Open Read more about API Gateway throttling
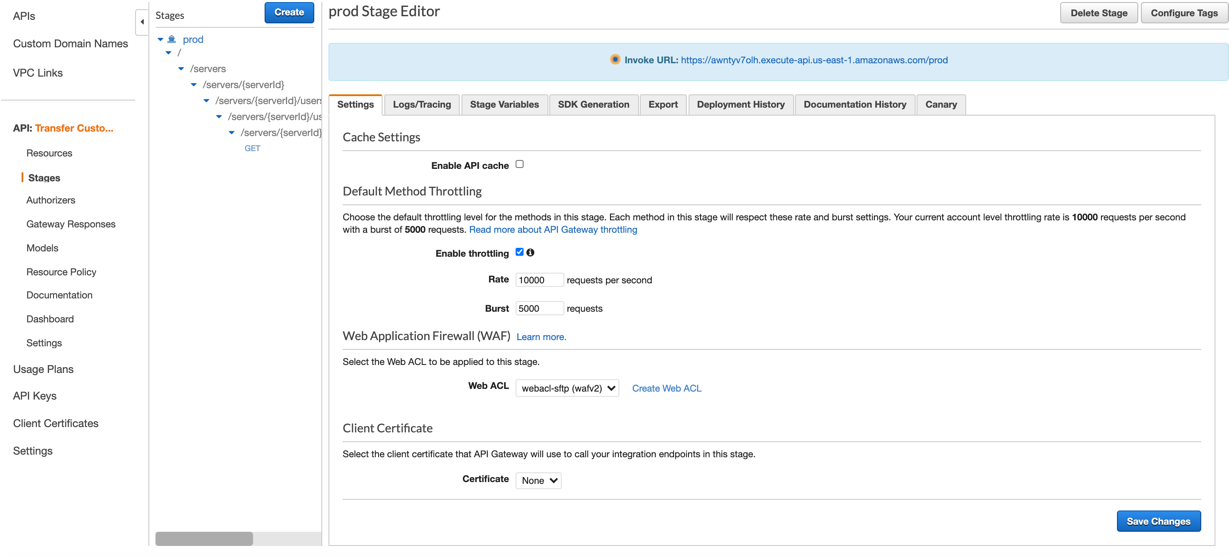Viewport: 1229px width, 556px height. tap(553, 230)
